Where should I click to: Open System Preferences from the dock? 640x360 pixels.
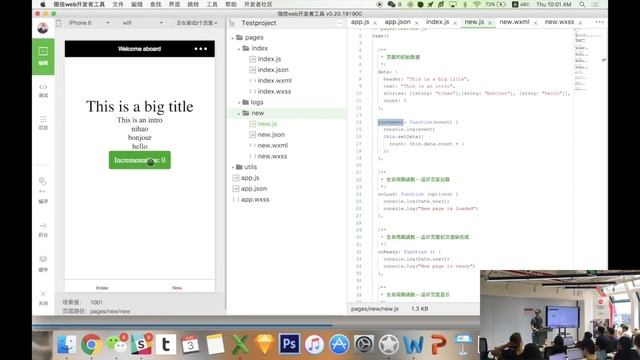click(364, 344)
